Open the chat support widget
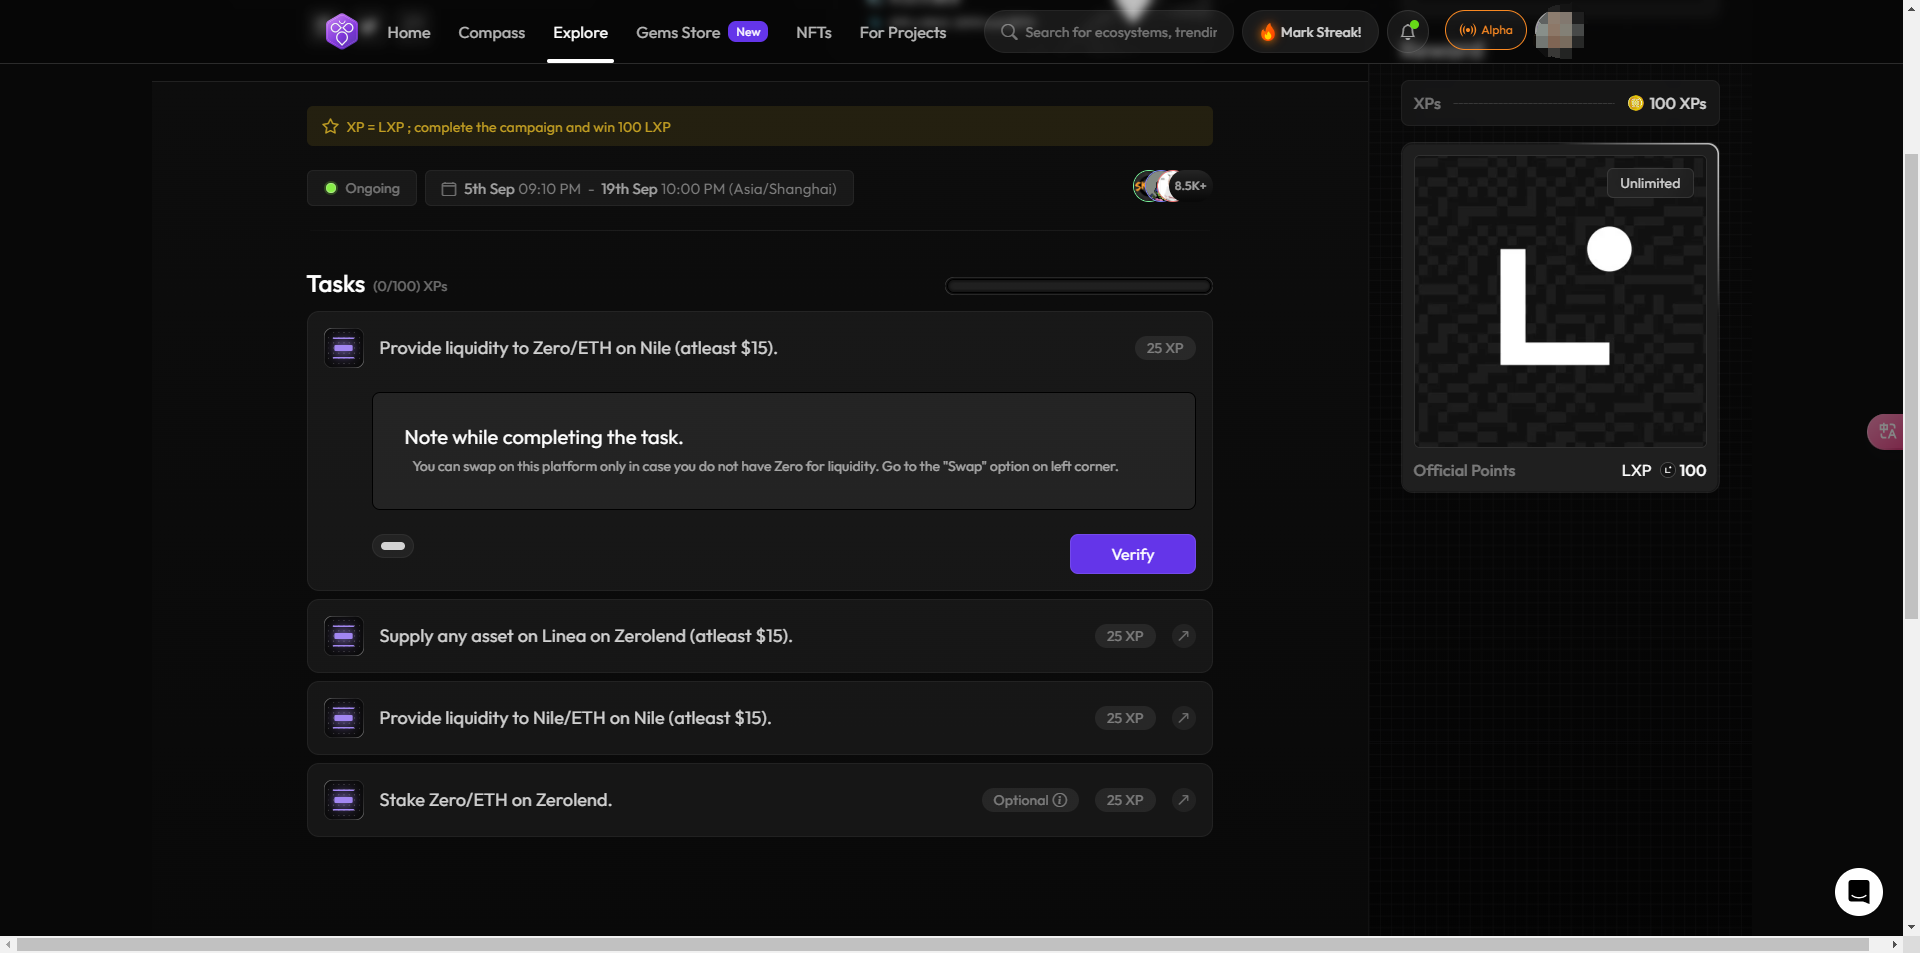 (x=1858, y=891)
